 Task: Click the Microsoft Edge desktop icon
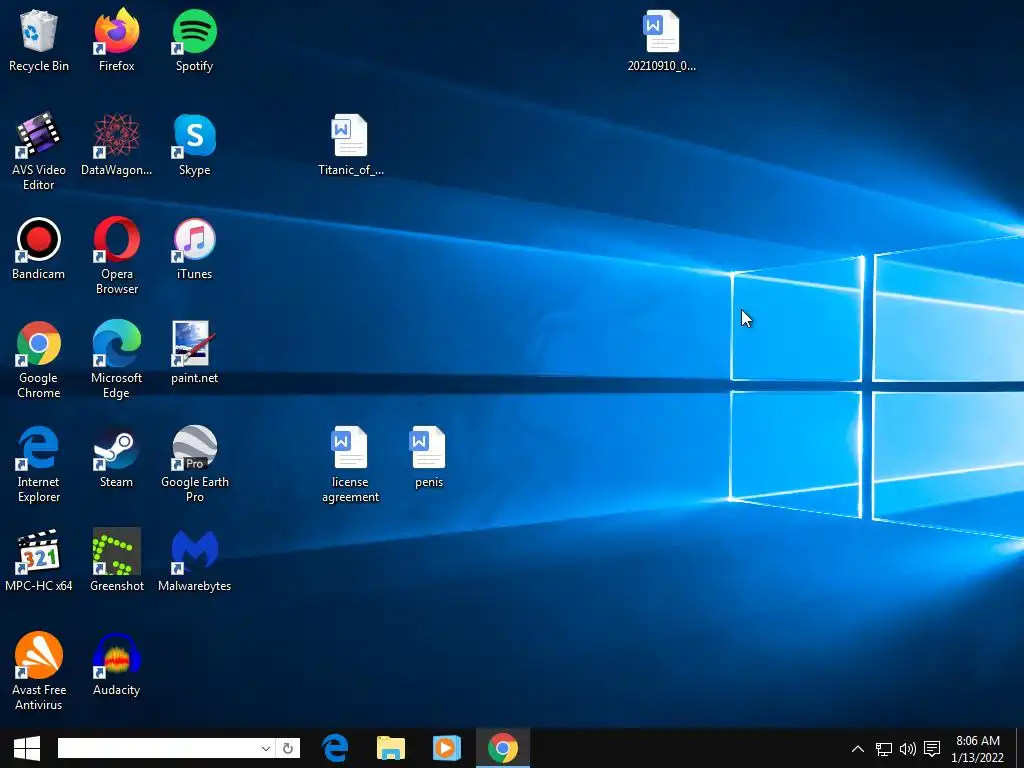(x=116, y=360)
